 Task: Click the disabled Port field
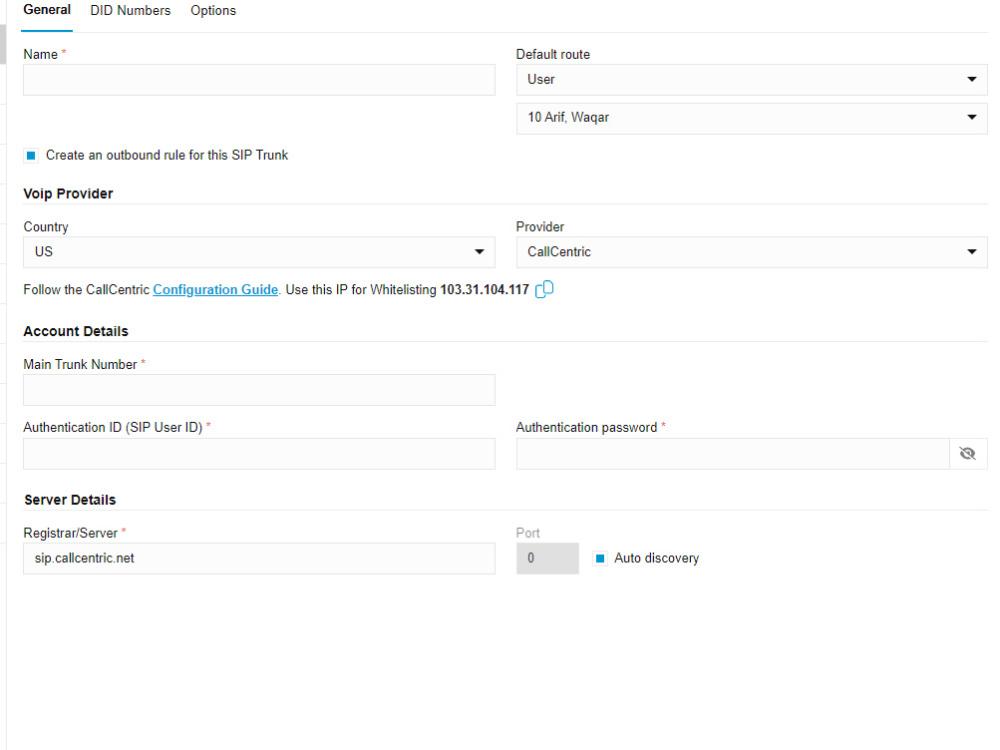point(547,558)
